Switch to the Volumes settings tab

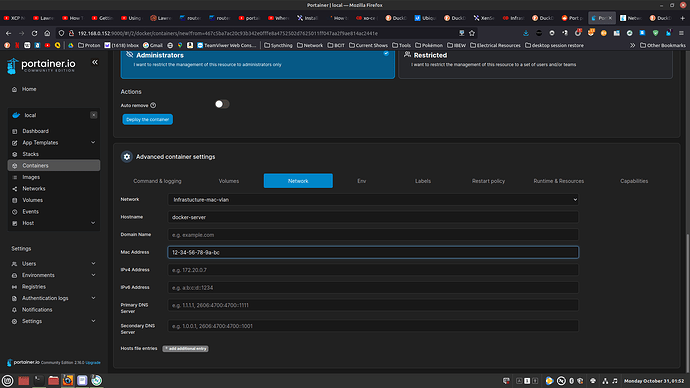coord(229,181)
